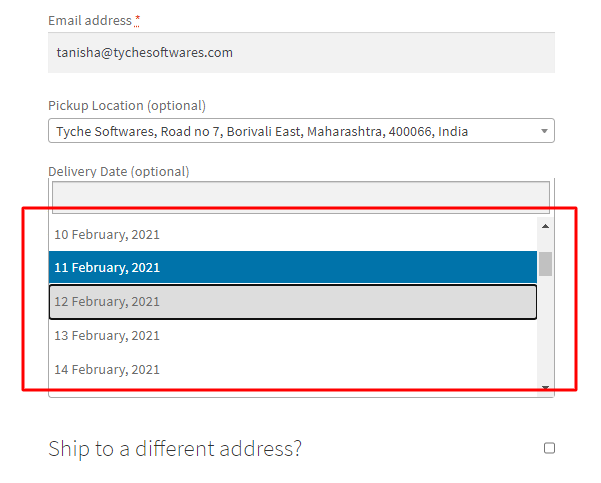The height and width of the screenshot is (483, 601).
Task: Click the 'Ship to a different address?' heading
Action: click(x=175, y=448)
